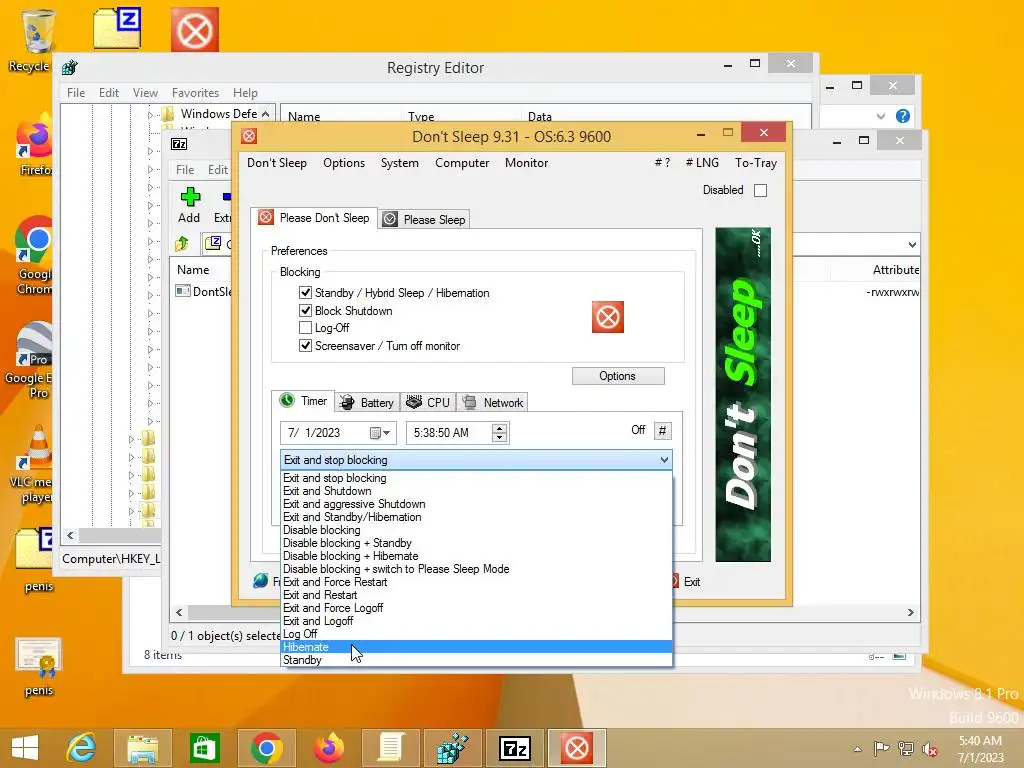Open Chrome from the taskbar

coord(266,748)
